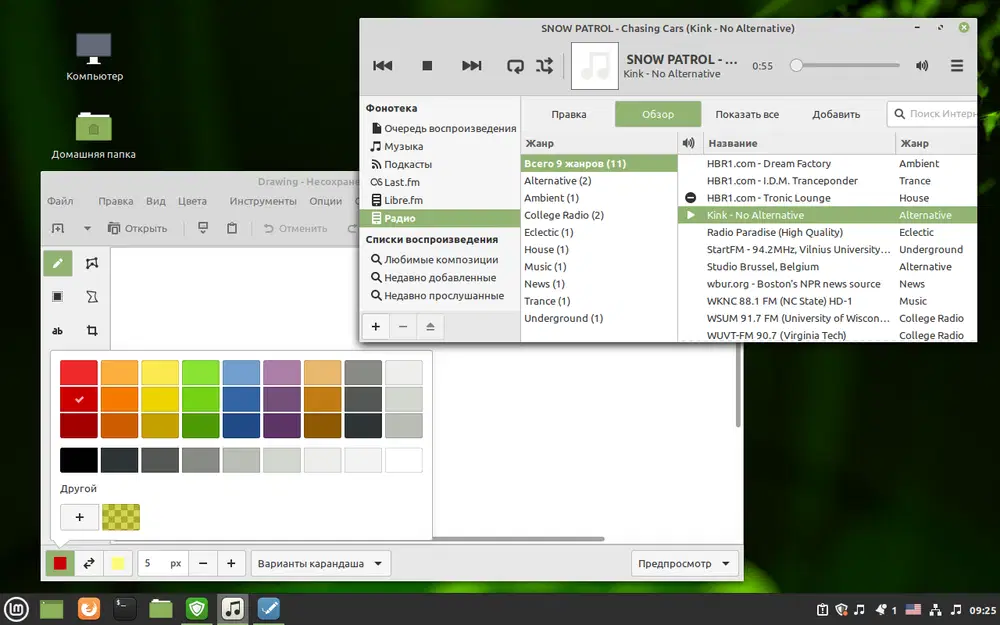Toggle shuffle mode in the player
1000x625 pixels.
click(543, 66)
